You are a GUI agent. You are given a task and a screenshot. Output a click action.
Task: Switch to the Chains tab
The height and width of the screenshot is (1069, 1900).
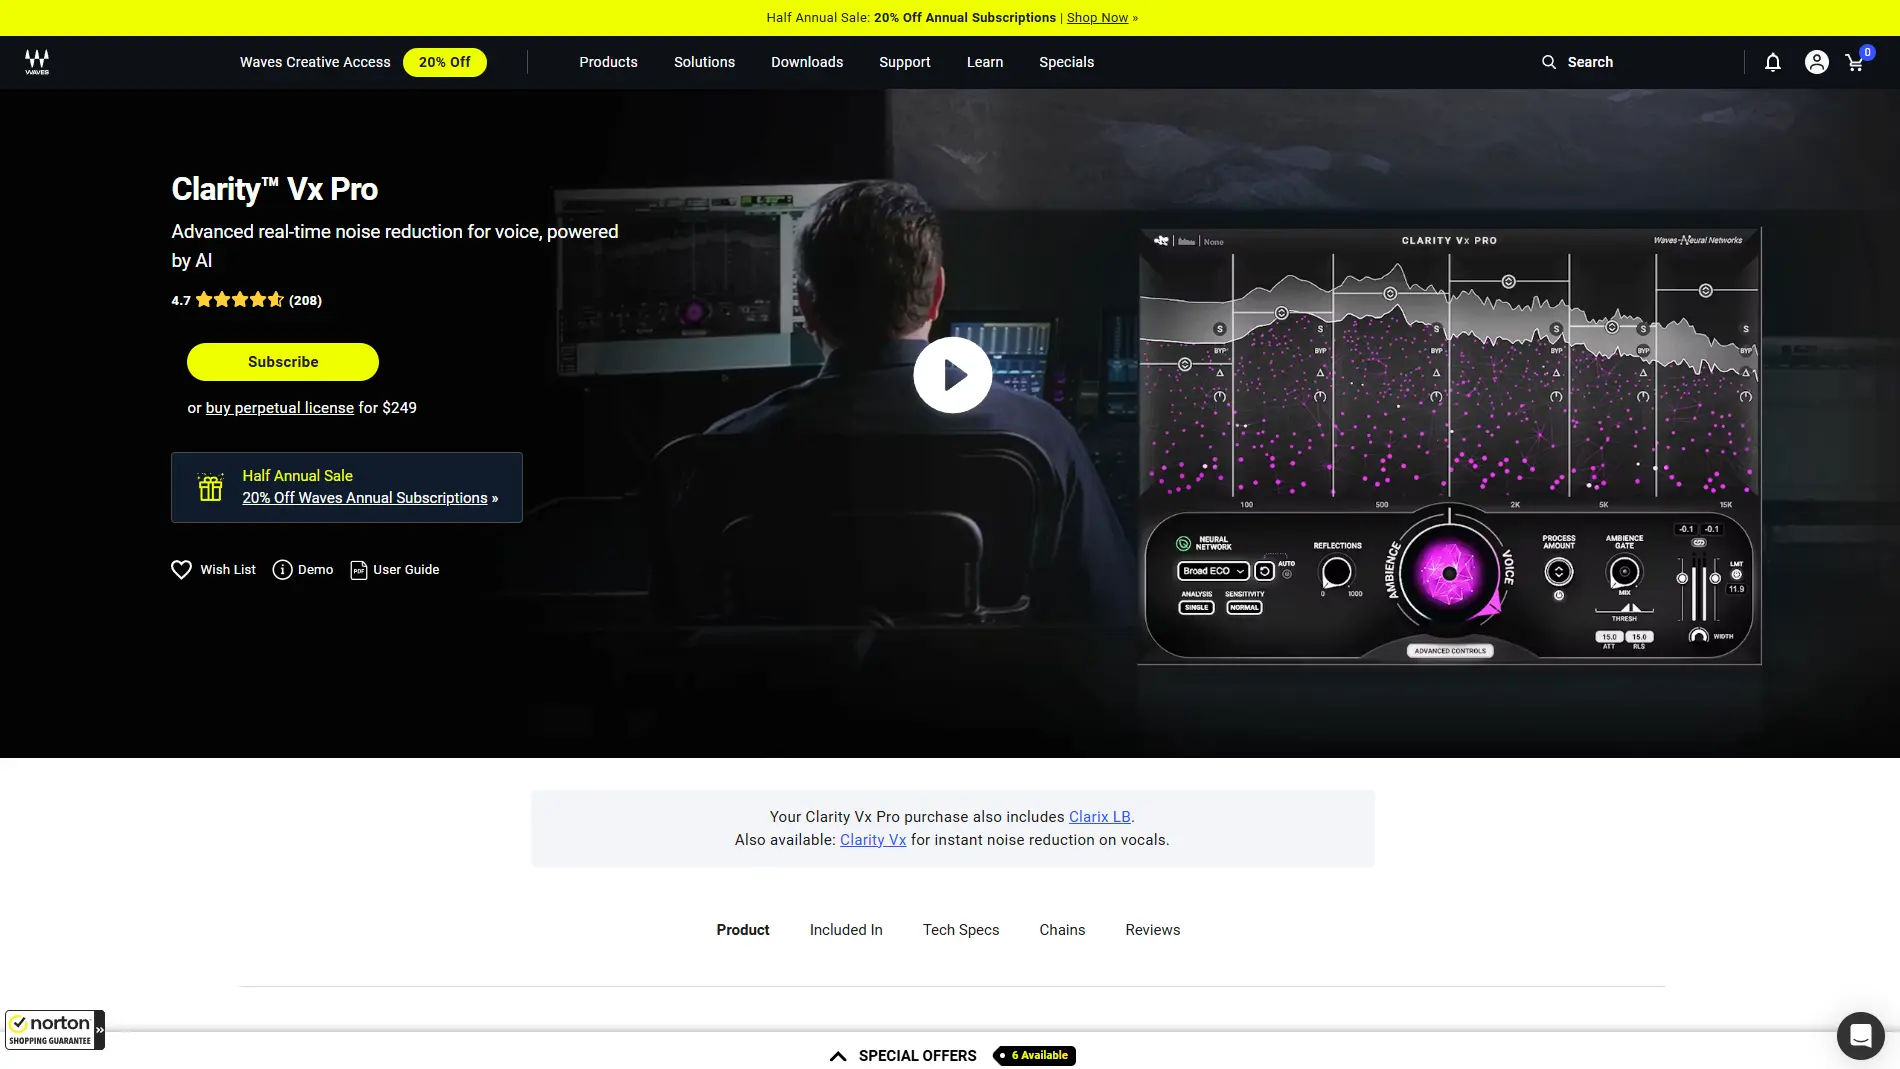1062,930
